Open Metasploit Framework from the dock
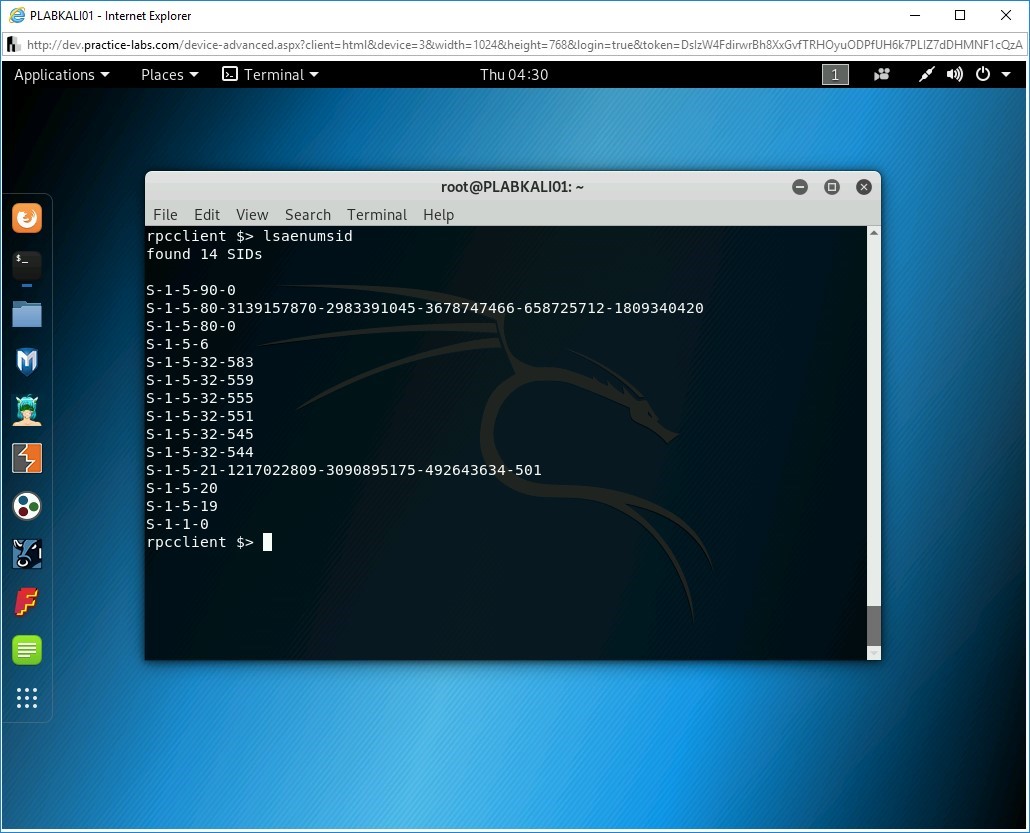The height and width of the screenshot is (833, 1030). 27,361
